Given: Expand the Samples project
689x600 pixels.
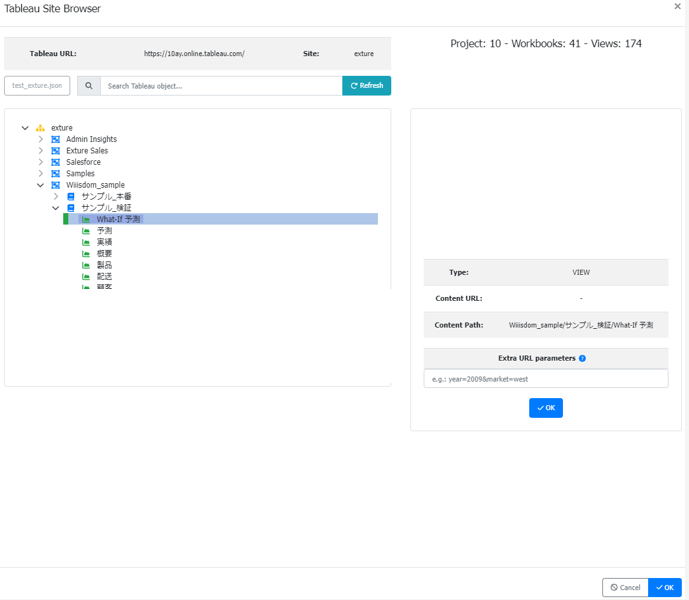Looking at the screenshot, I should [40, 174].
